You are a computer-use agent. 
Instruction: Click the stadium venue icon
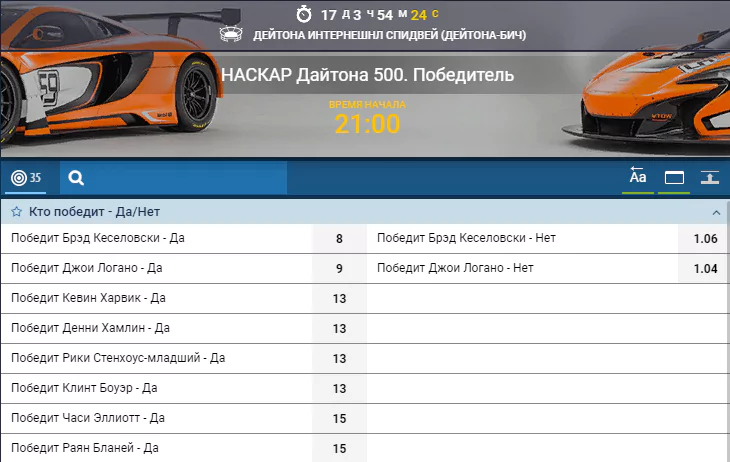click(x=231, y=34)
